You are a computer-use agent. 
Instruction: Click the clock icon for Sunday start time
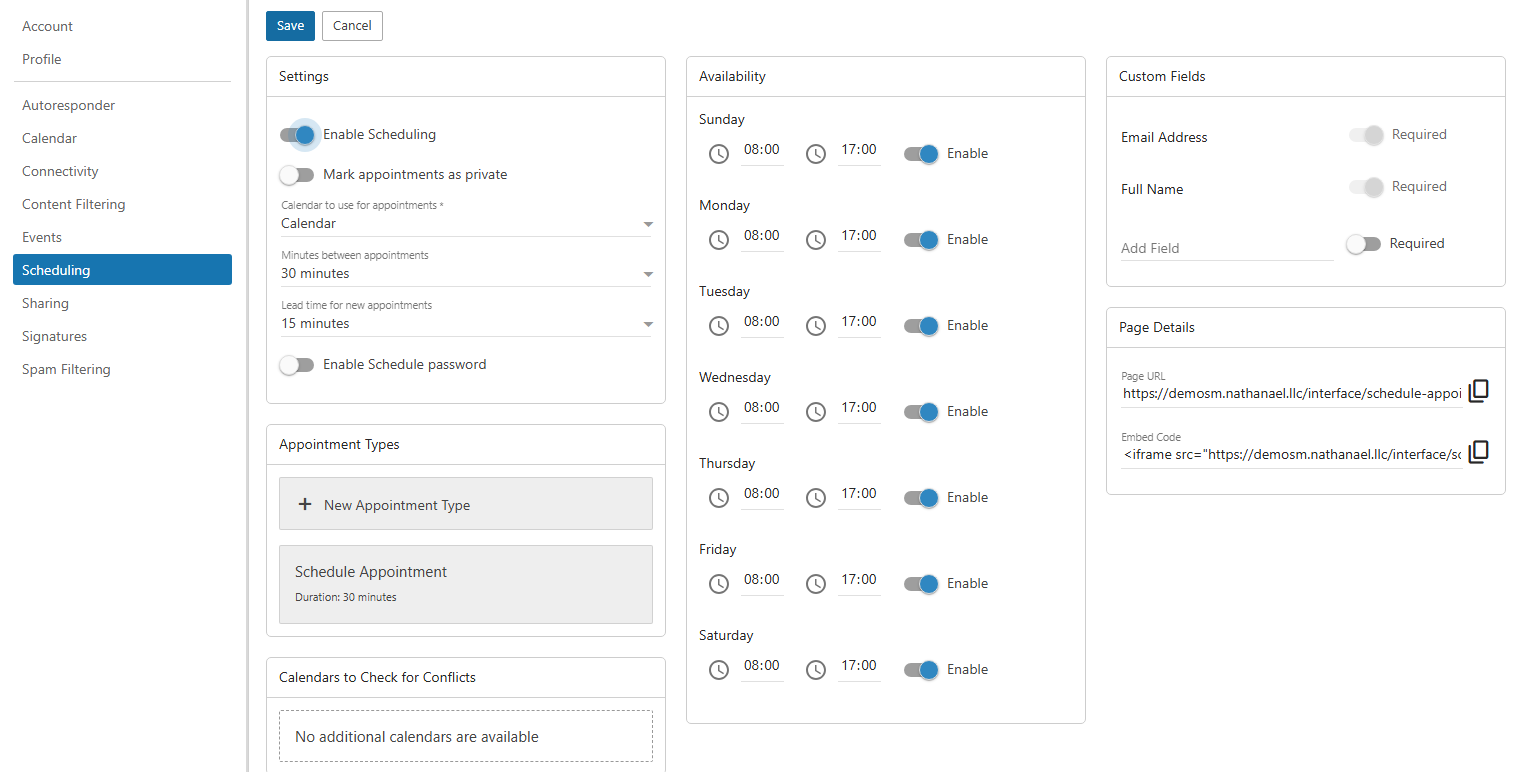coord(718,153)
